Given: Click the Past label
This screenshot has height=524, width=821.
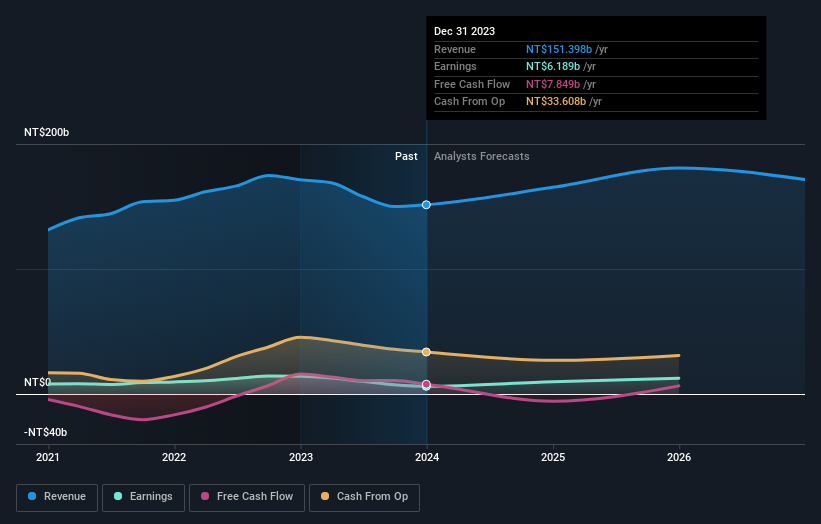Looking at the screenshot, I should [406, 157].
